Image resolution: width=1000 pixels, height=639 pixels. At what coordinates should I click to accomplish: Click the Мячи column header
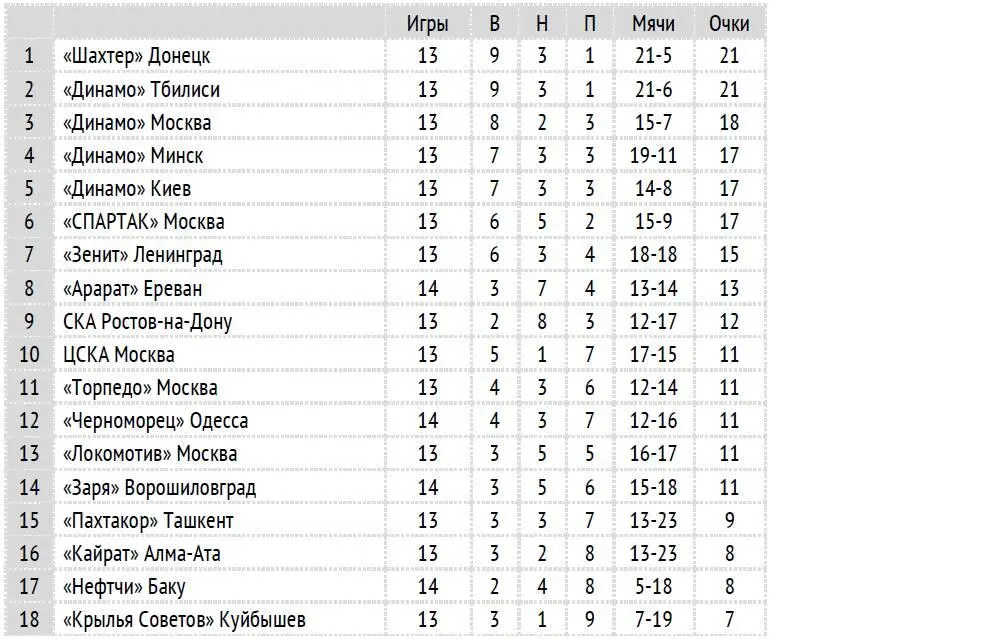point(653,24)
